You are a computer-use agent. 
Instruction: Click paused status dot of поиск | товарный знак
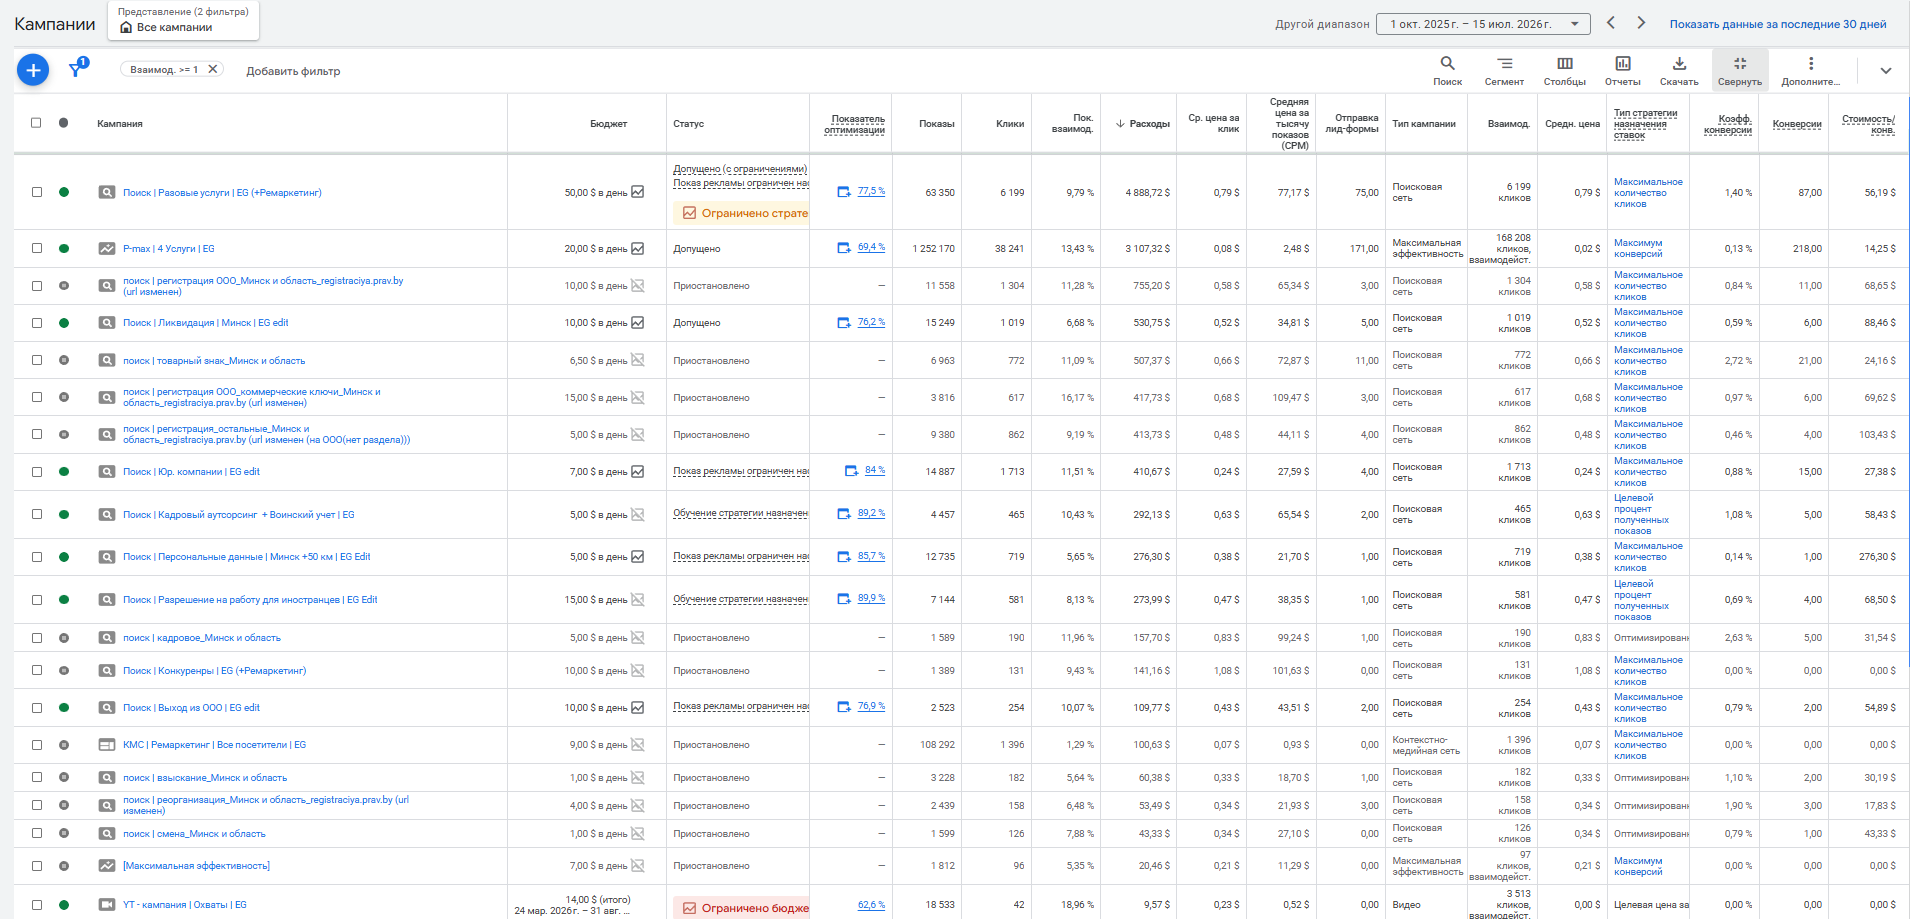click(x=64, y=360)
